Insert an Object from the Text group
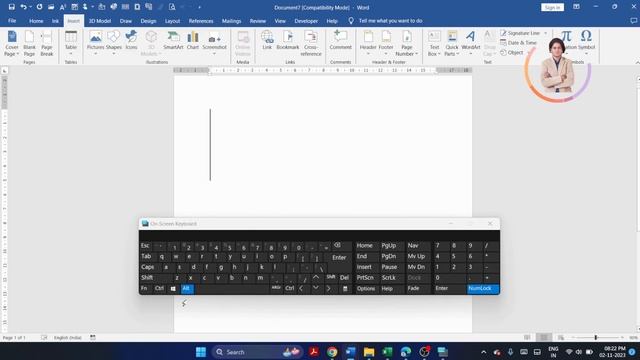The height and width of the screenshot is (360, 640). (x=512, y=52)
